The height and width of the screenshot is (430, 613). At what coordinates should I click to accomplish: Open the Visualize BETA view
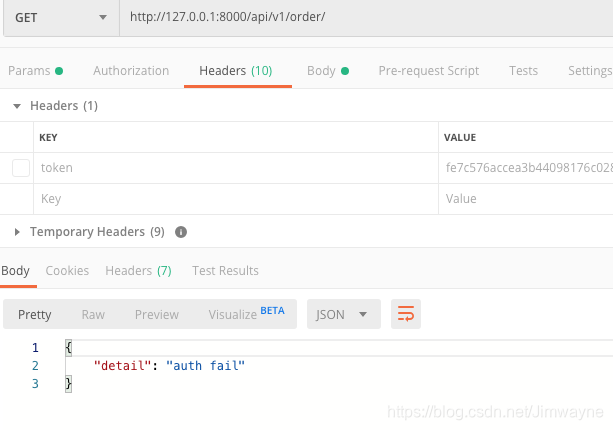pos(246,314)
